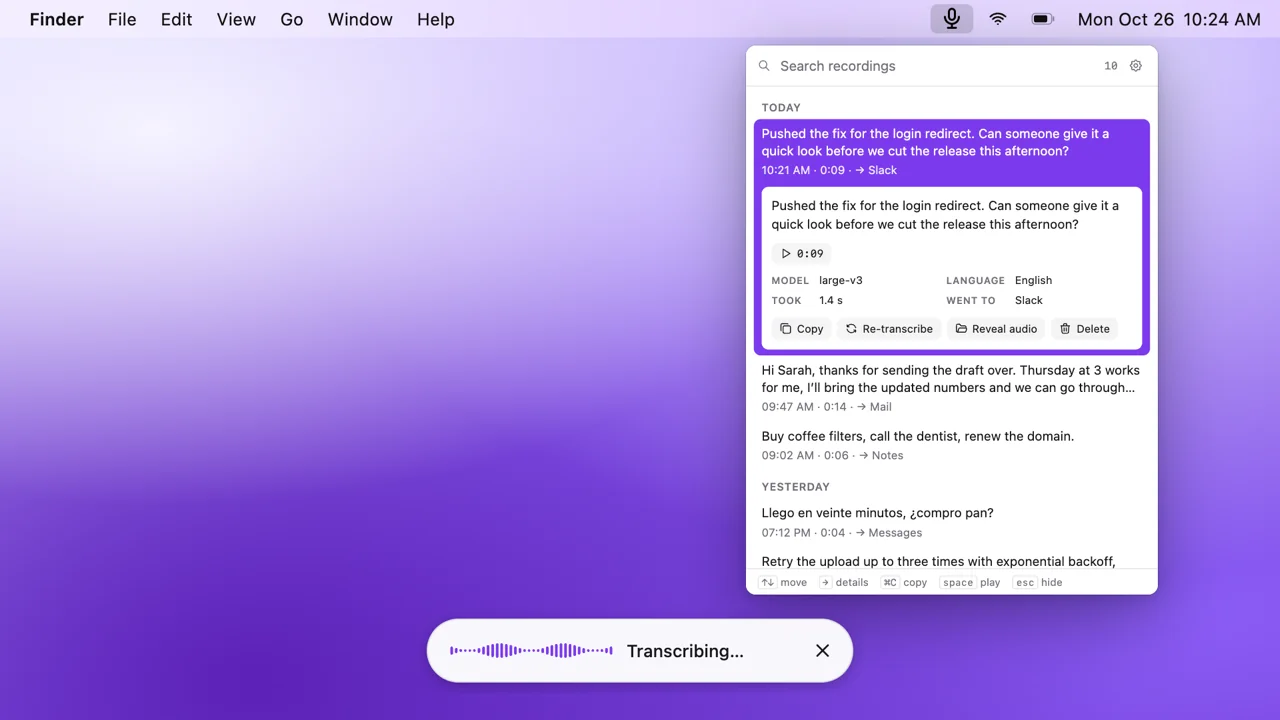The height and width of the screenshot is (720, 1280).
Task: Copy the login redirect transcript
Action: [802, 329]
